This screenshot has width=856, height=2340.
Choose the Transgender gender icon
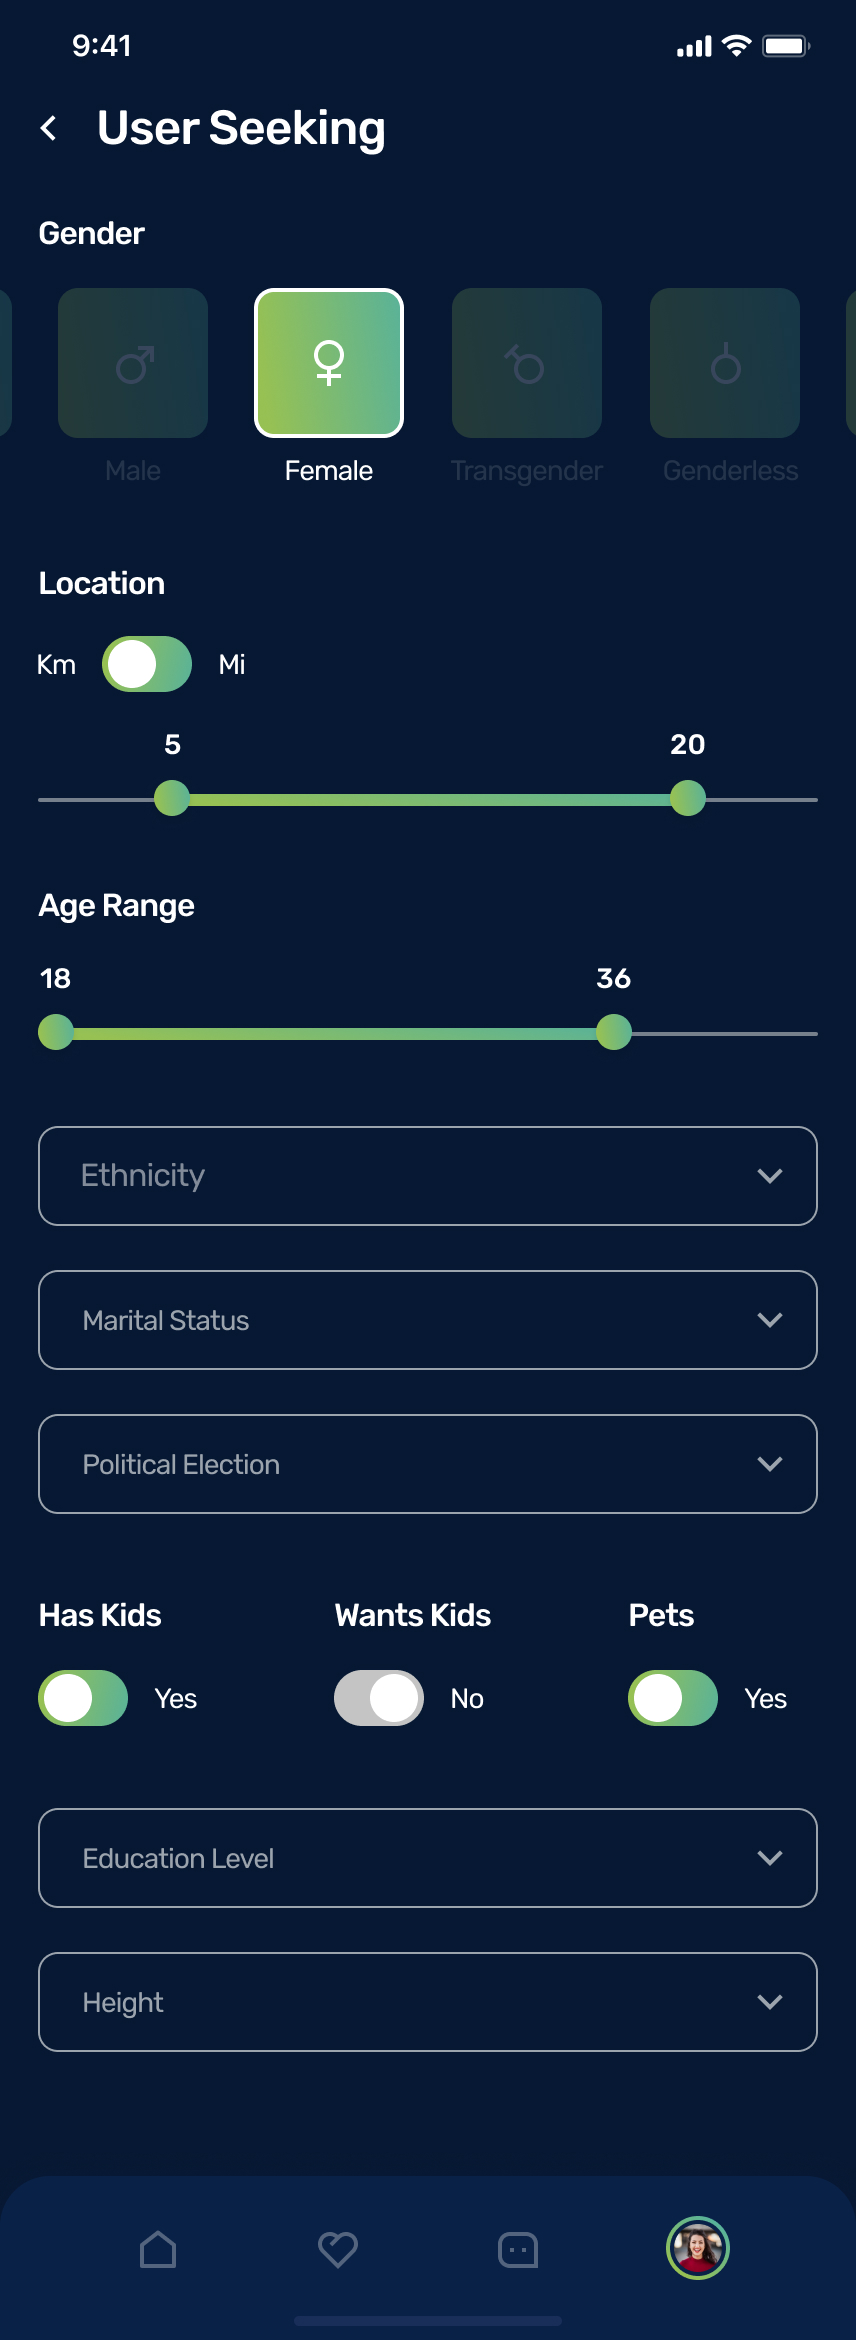(527, 364)
